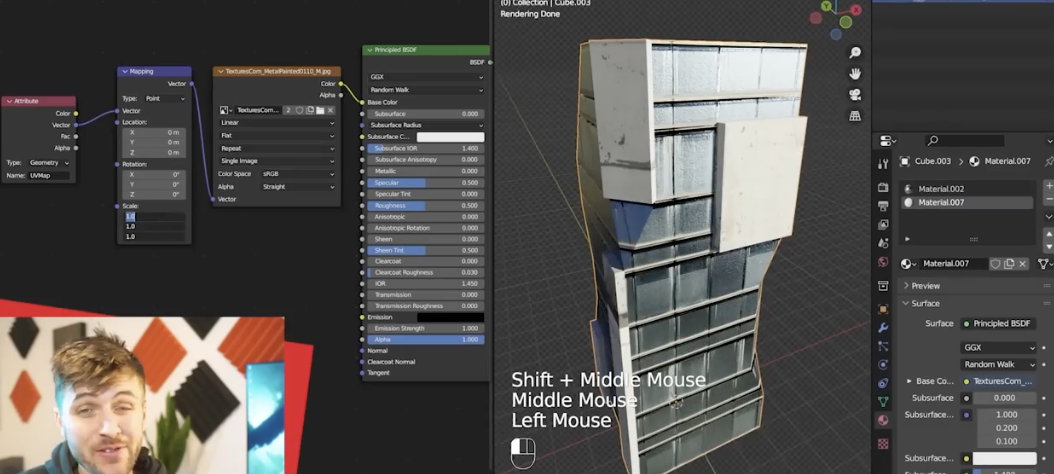
Task: Open the Object Data green triangle tab
Action: pyautogui.click(x=883, y=401)
